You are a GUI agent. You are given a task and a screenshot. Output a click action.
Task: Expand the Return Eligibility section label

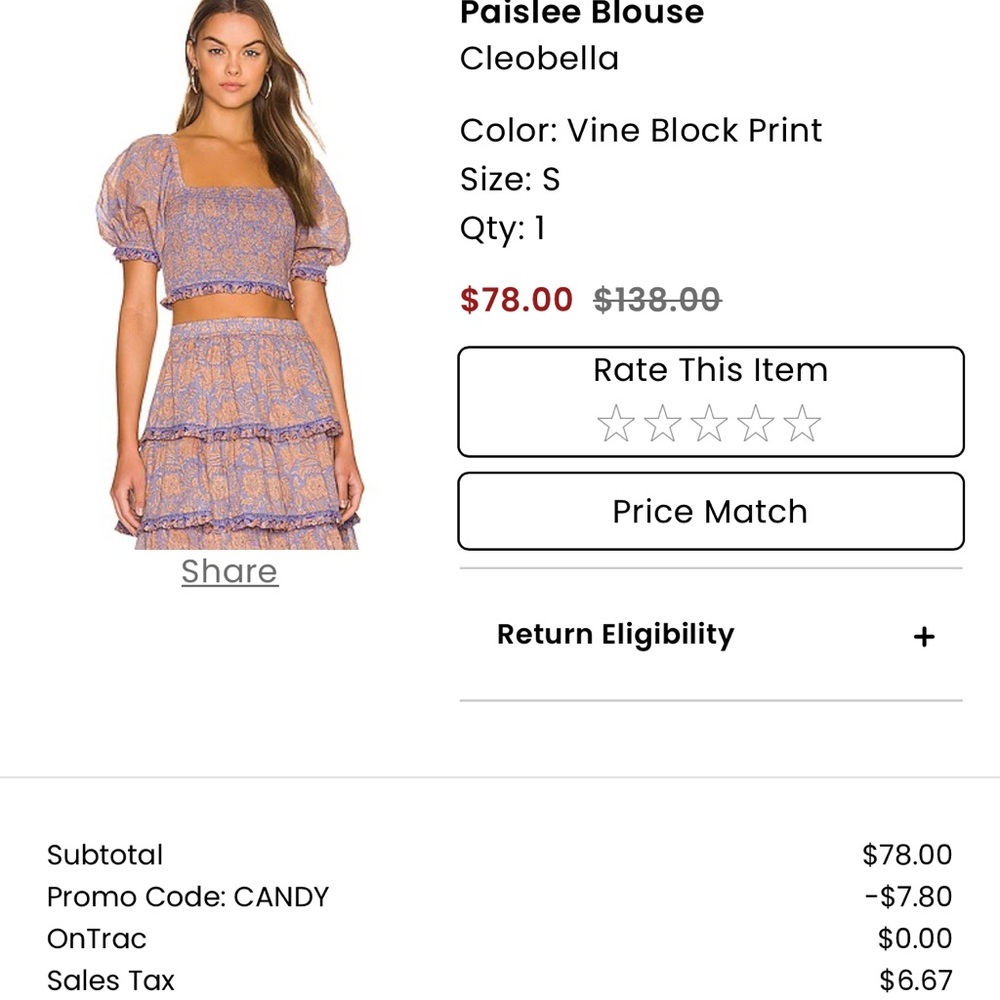pos(615,635)
